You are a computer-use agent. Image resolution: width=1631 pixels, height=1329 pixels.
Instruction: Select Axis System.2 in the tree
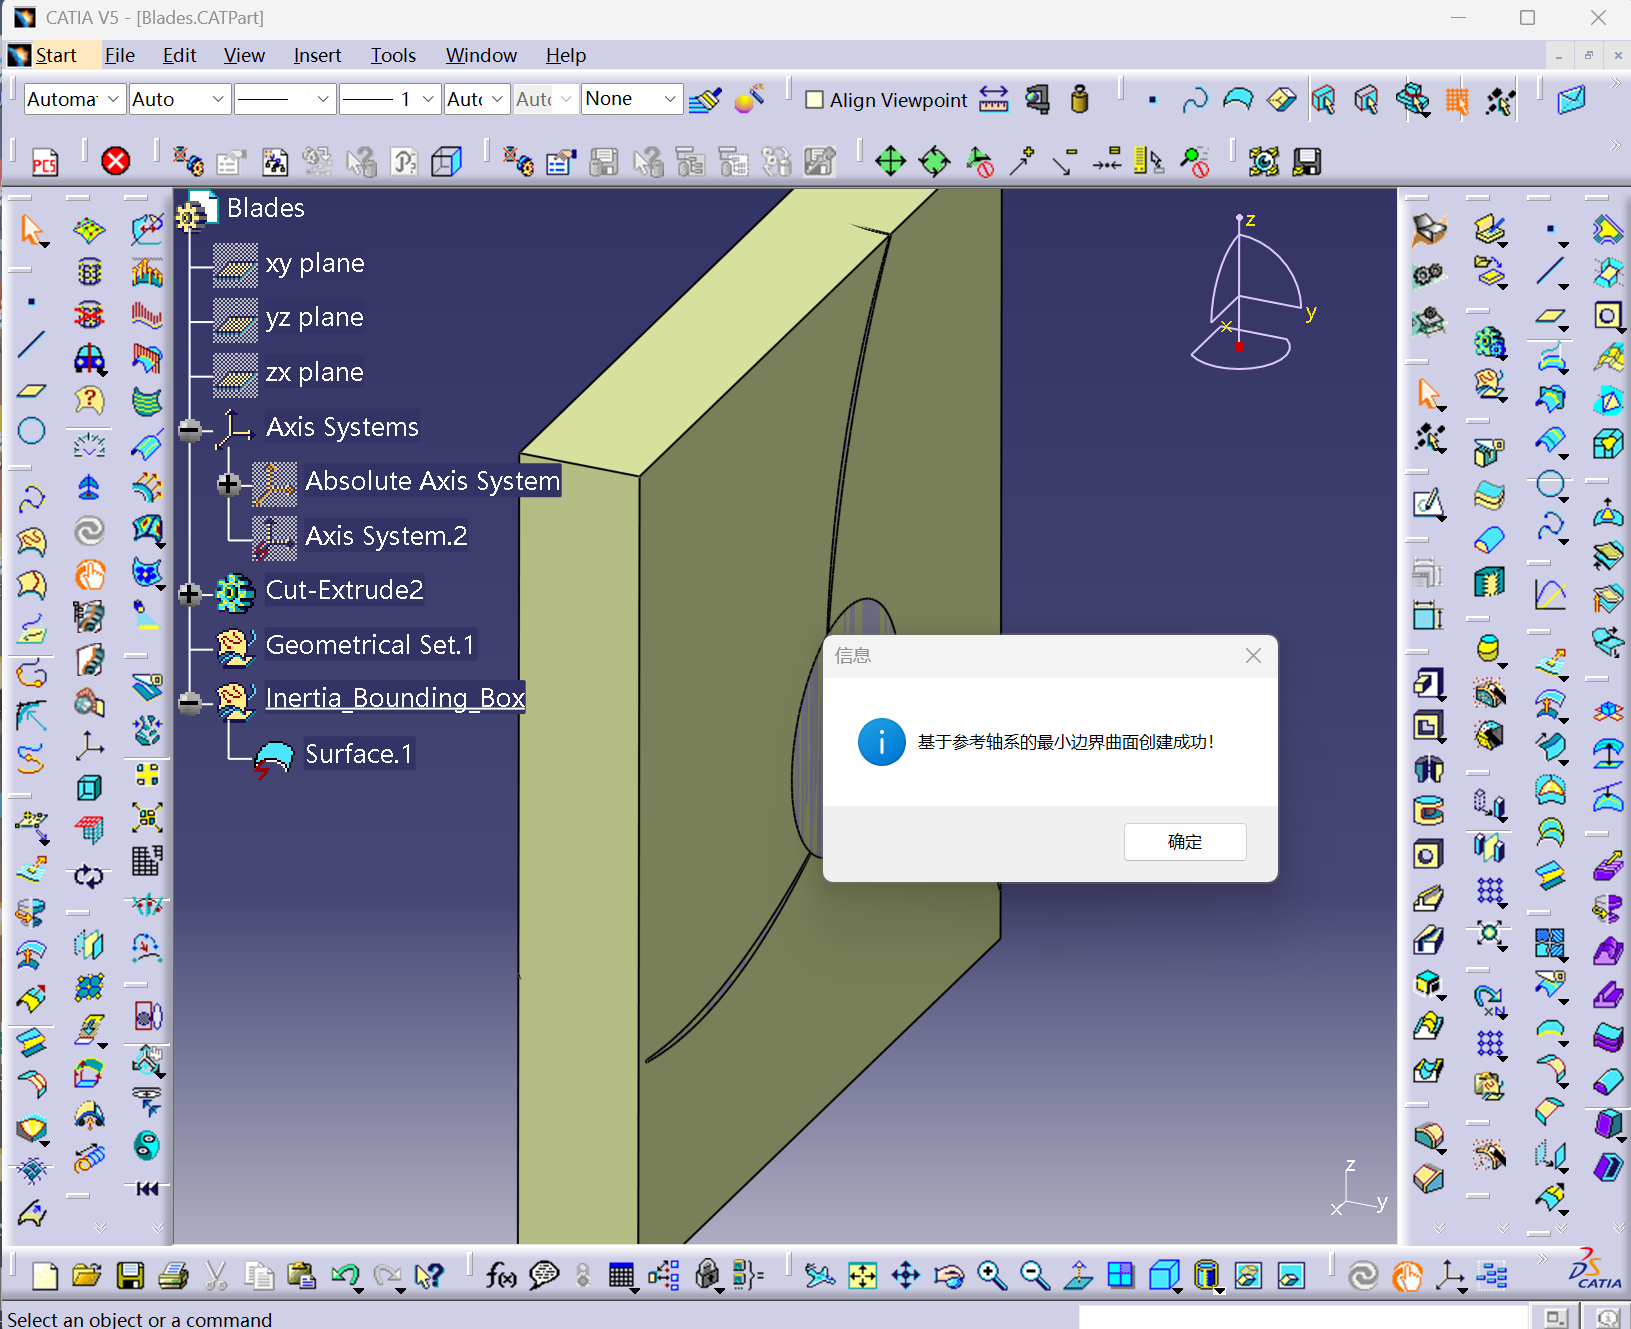[x=386, y=536]
